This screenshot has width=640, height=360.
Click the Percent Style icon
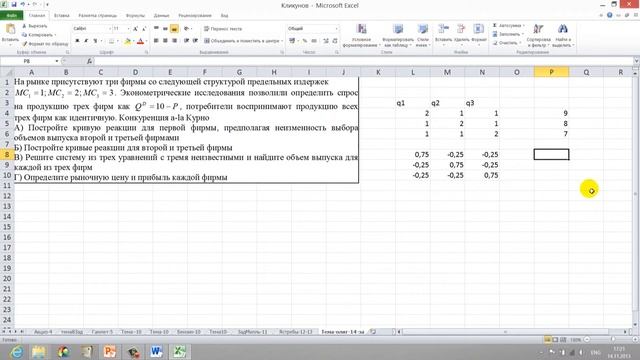(304, 41)
